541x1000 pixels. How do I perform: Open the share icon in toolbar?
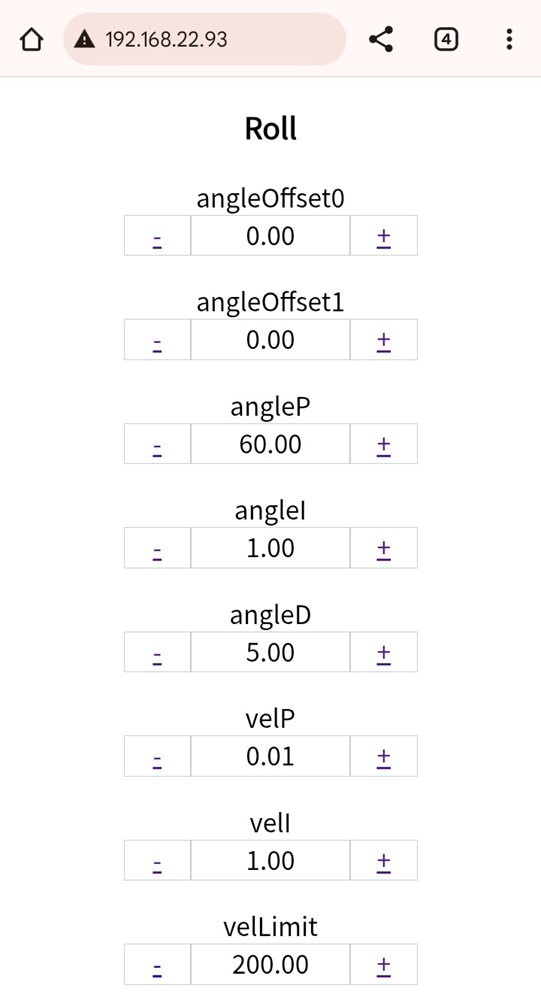pos(381,40)
